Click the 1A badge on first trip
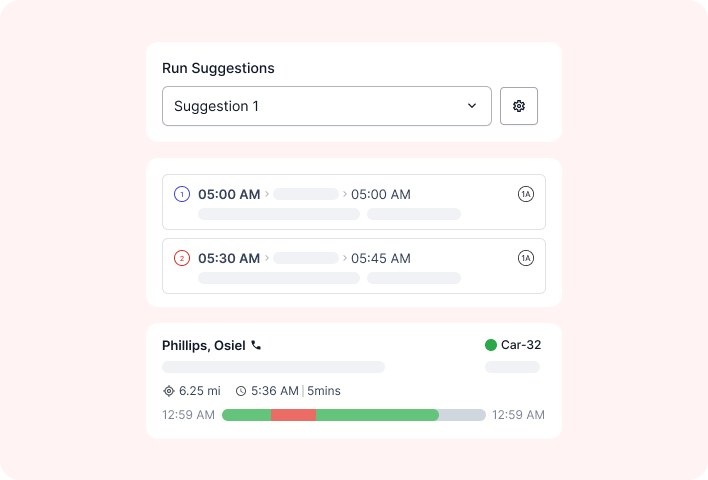 point(526,194)
